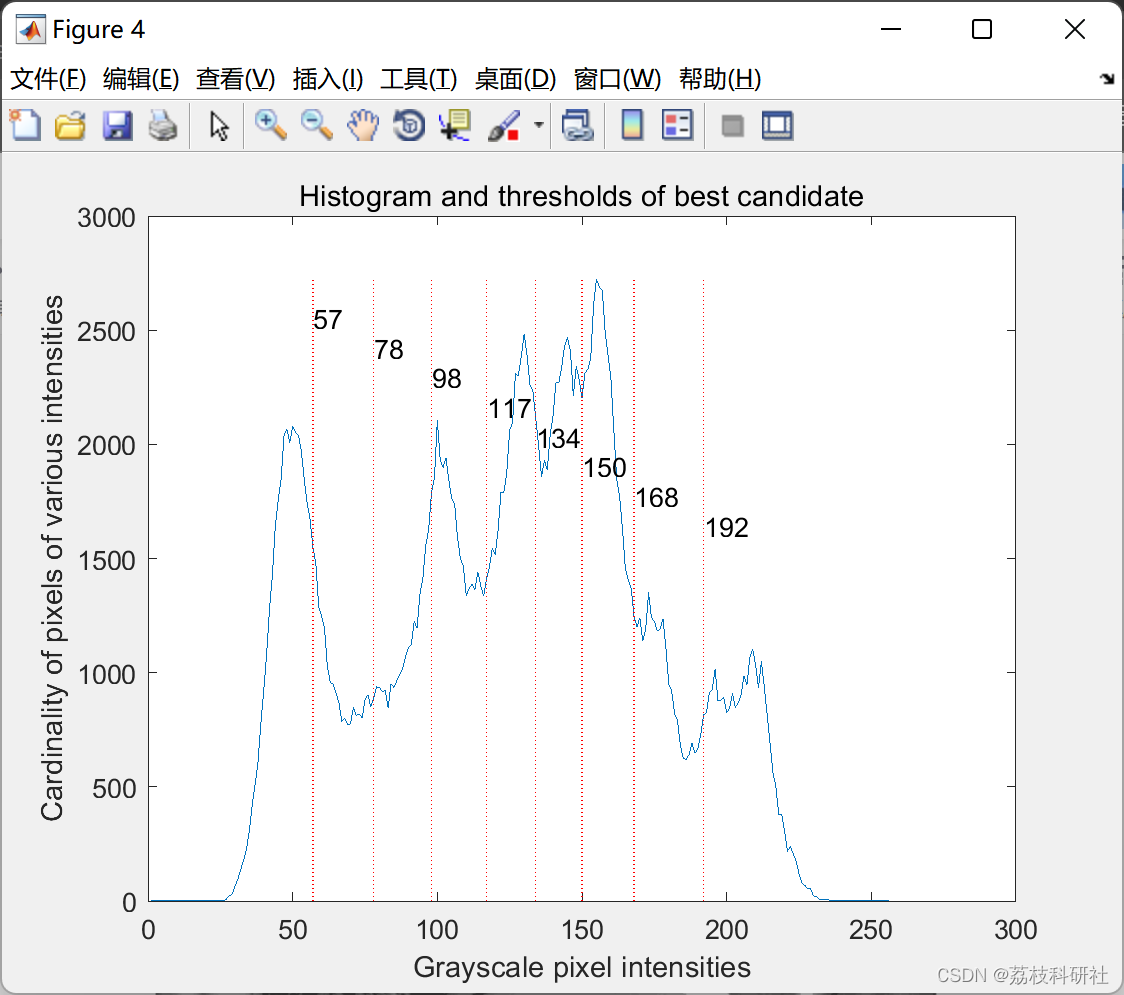Open the 帮助(H) menu
The height and width of the screenshot is (995, 1124).
[x=720, y=79]
